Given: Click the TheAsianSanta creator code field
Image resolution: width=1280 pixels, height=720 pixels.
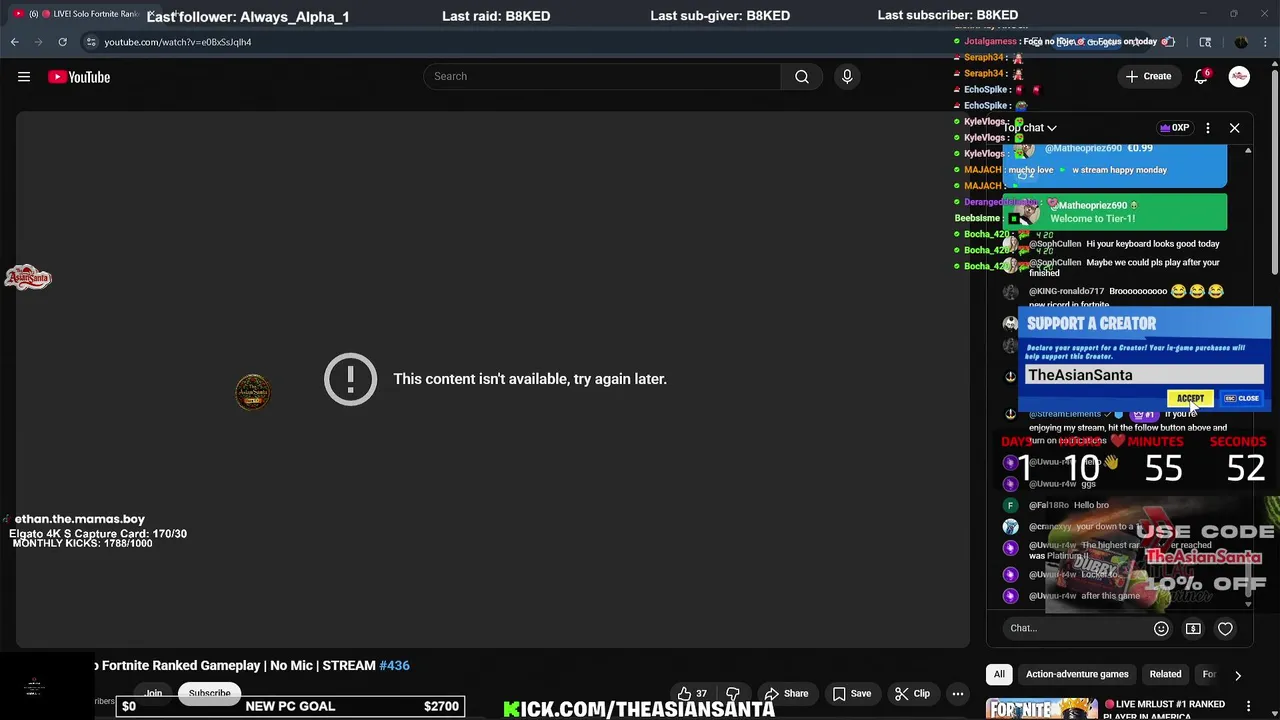Looking at the screenshot, I should pos(1144,375).
